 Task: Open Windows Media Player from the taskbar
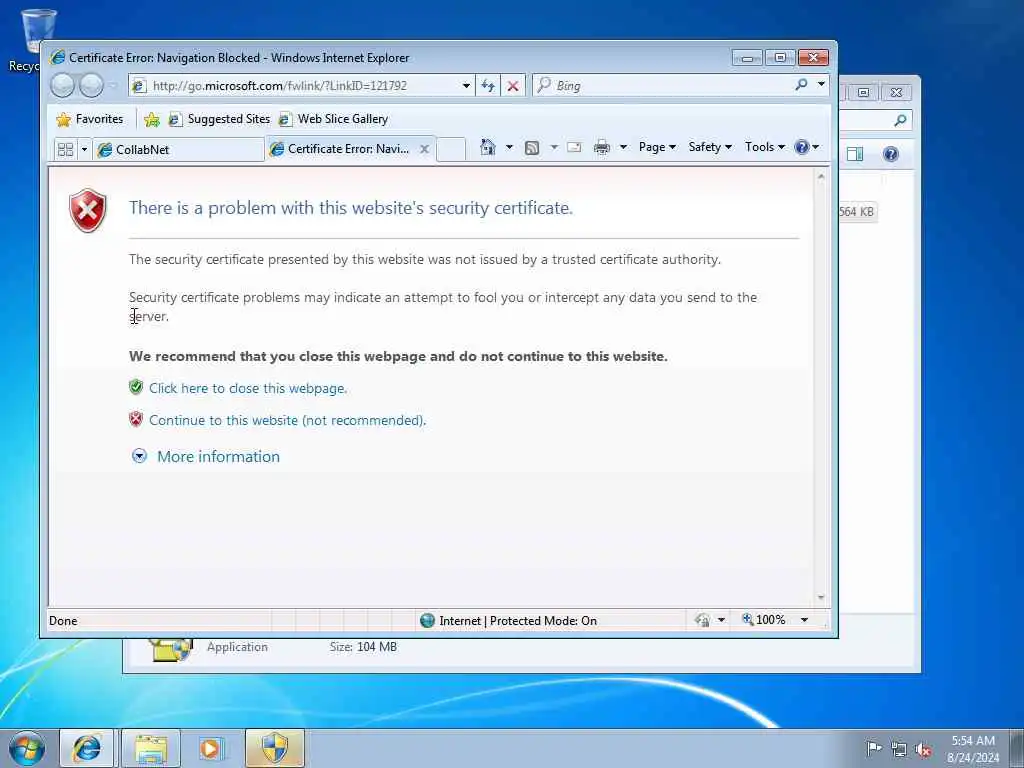[x=211, y=748]
